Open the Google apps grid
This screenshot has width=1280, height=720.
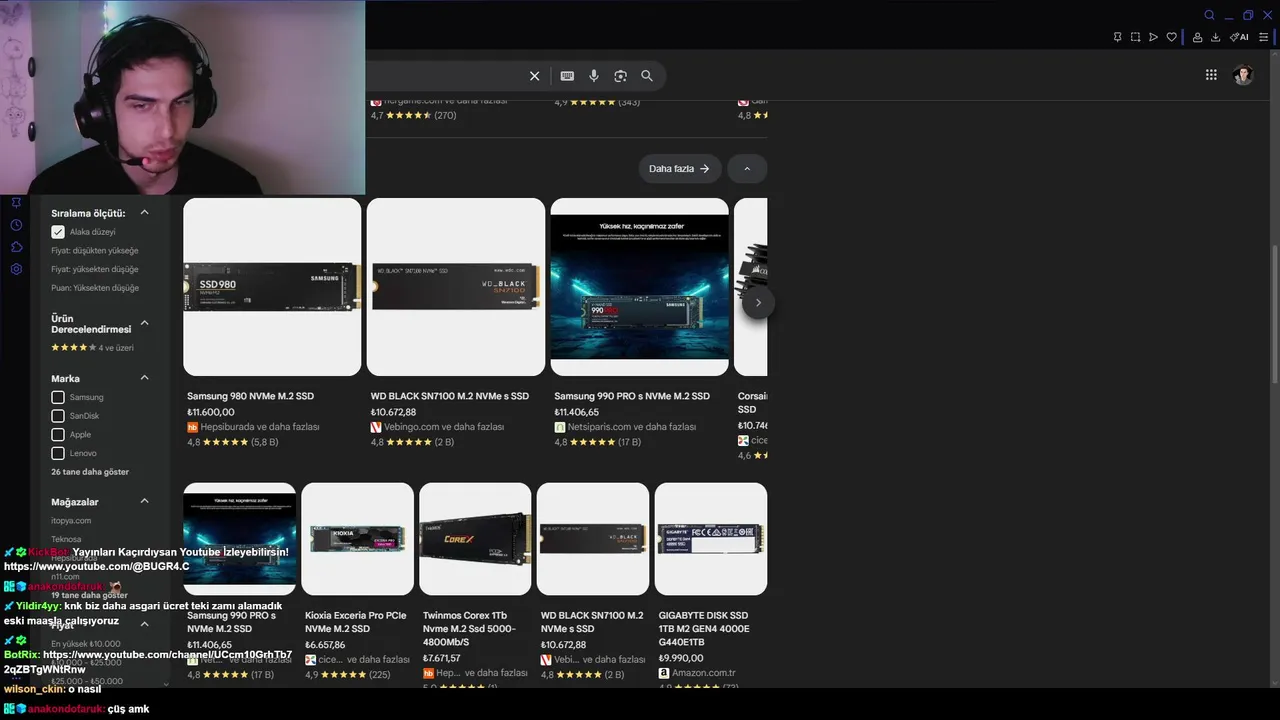pos(1211,75)
